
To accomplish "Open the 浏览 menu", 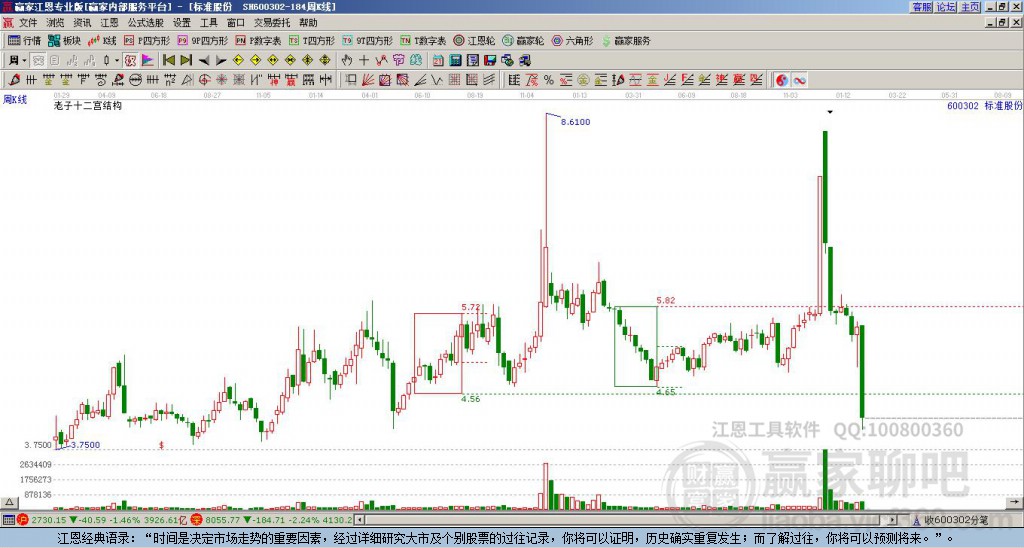I will (x=55, y=23).
